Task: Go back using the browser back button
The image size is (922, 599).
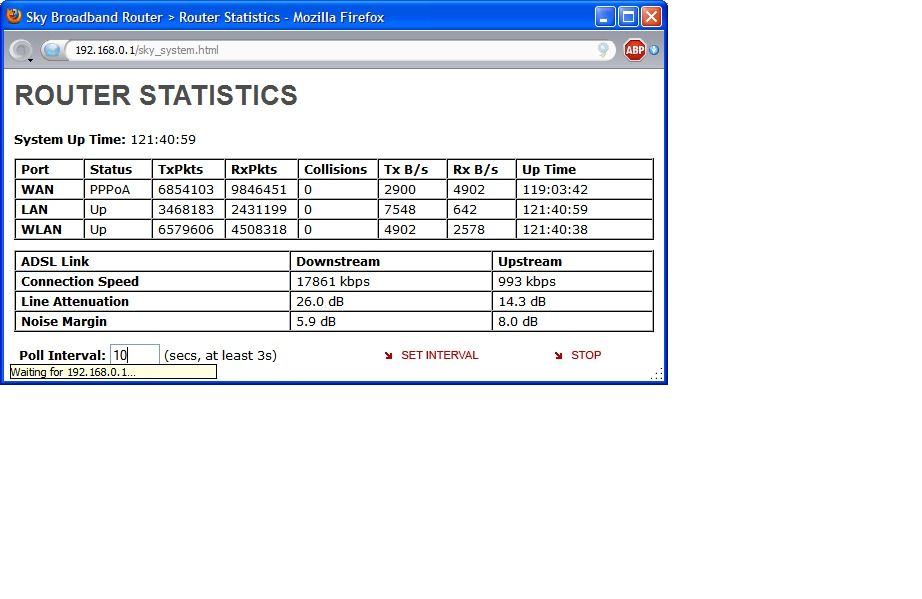Action: (19, 50)
